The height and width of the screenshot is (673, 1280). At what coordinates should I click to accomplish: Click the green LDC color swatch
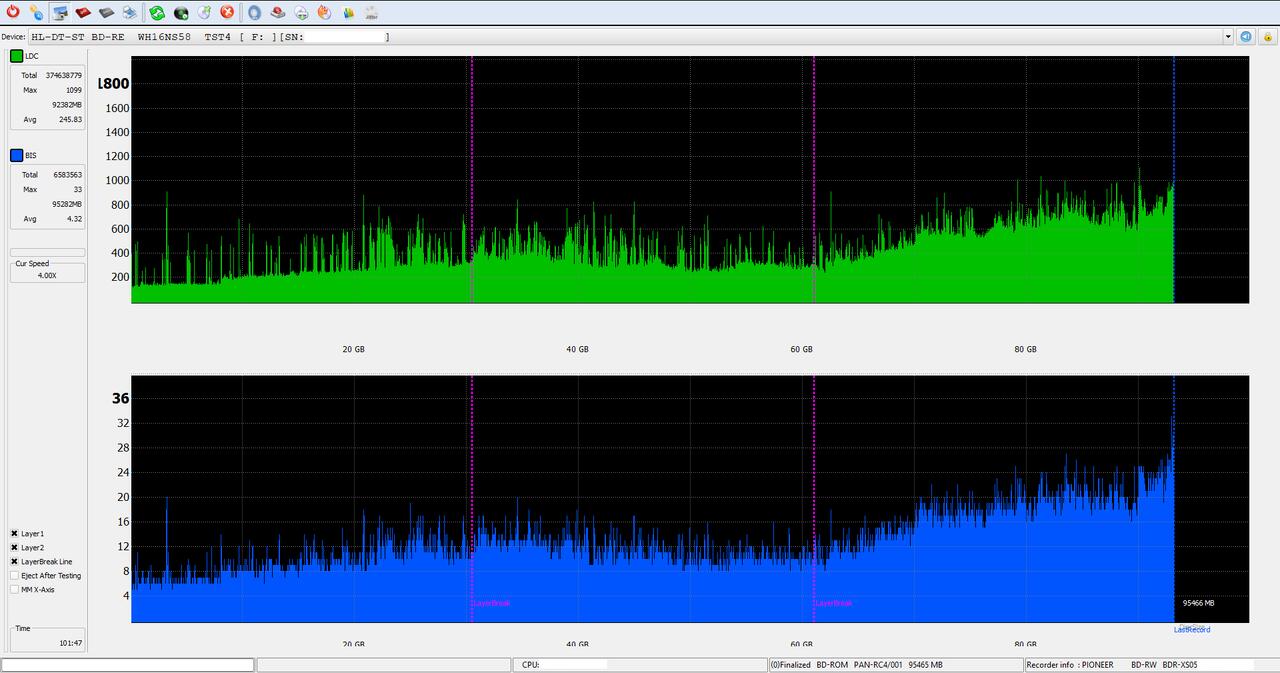pyautogui.click(x=16, y=56)
